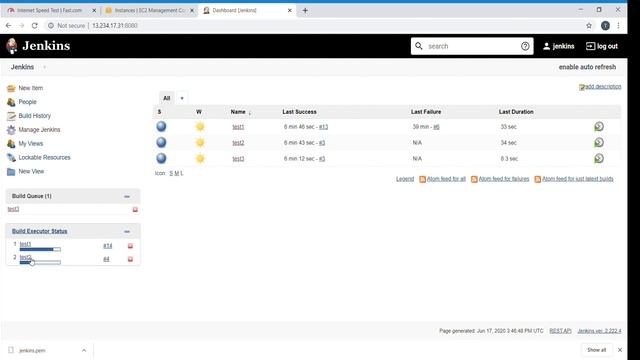640x360 pixels.
Task: Schedule a build for test1
Action: 599,127
